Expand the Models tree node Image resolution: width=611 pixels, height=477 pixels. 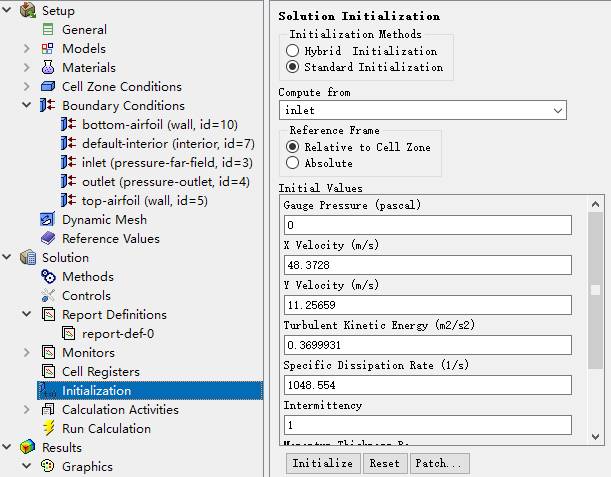(26, 49)
